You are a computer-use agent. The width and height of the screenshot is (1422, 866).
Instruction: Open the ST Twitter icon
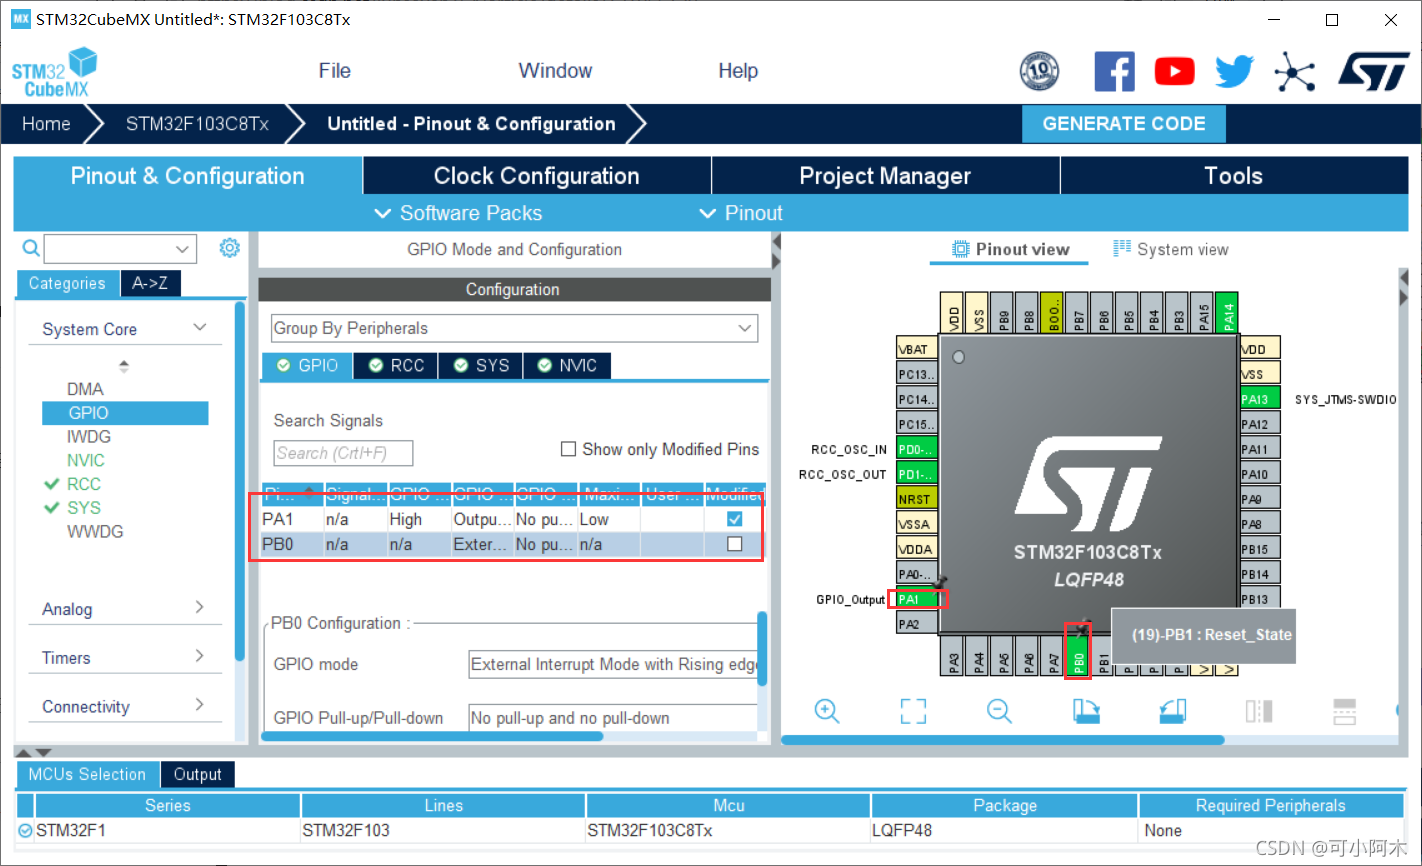pyautogui.click(x=1234, y=71)
